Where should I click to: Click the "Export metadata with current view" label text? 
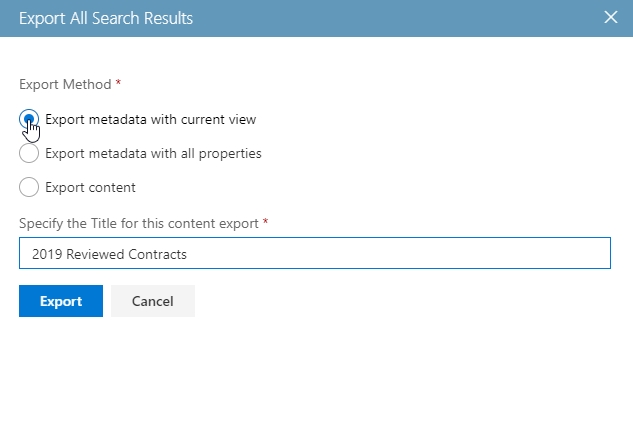(151, 120)
